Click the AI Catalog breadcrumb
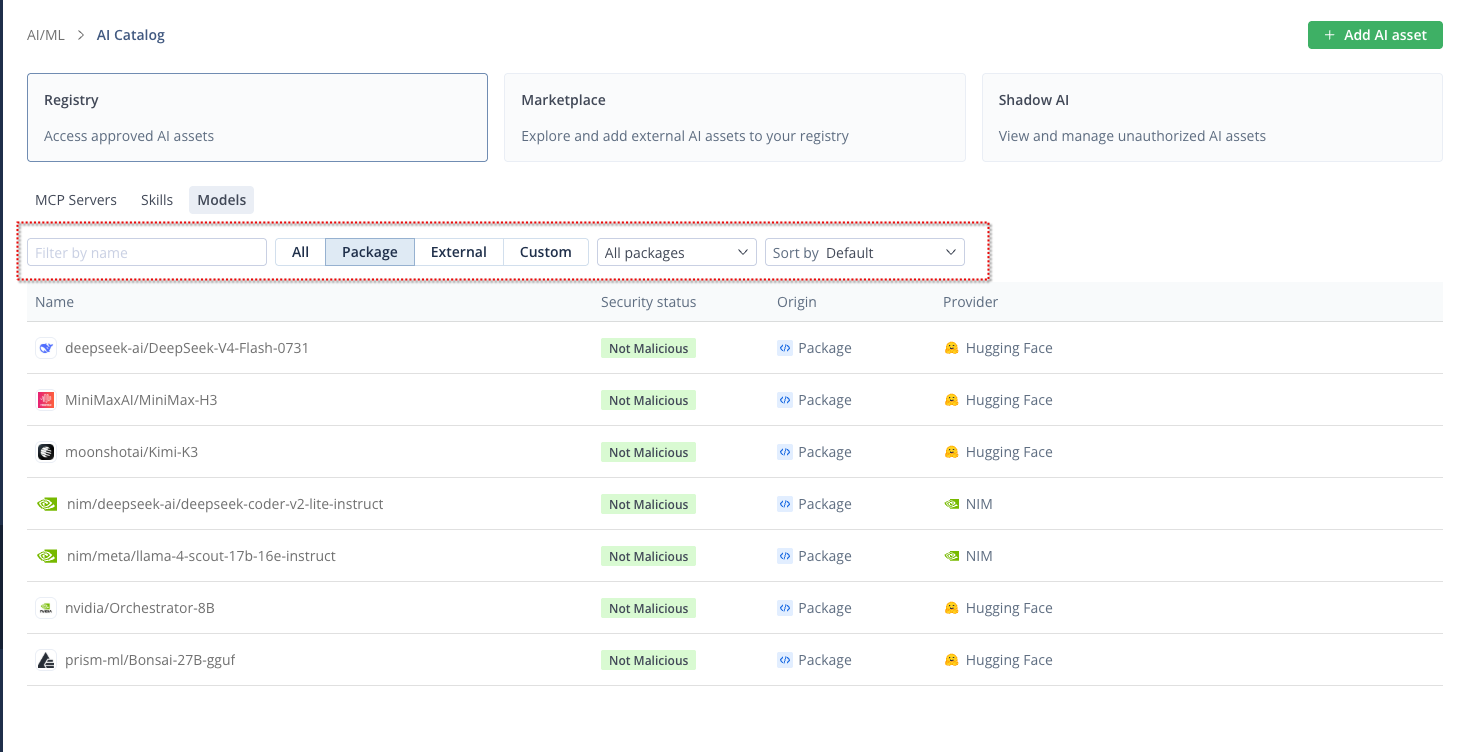Viewport: 1466px width, 752px height. [x=131, y=35]
